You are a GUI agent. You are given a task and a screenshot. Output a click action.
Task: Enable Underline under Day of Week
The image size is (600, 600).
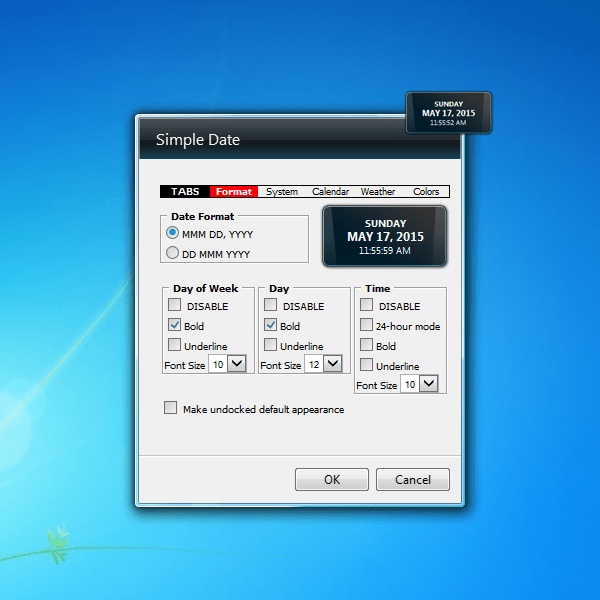(174, 345)
